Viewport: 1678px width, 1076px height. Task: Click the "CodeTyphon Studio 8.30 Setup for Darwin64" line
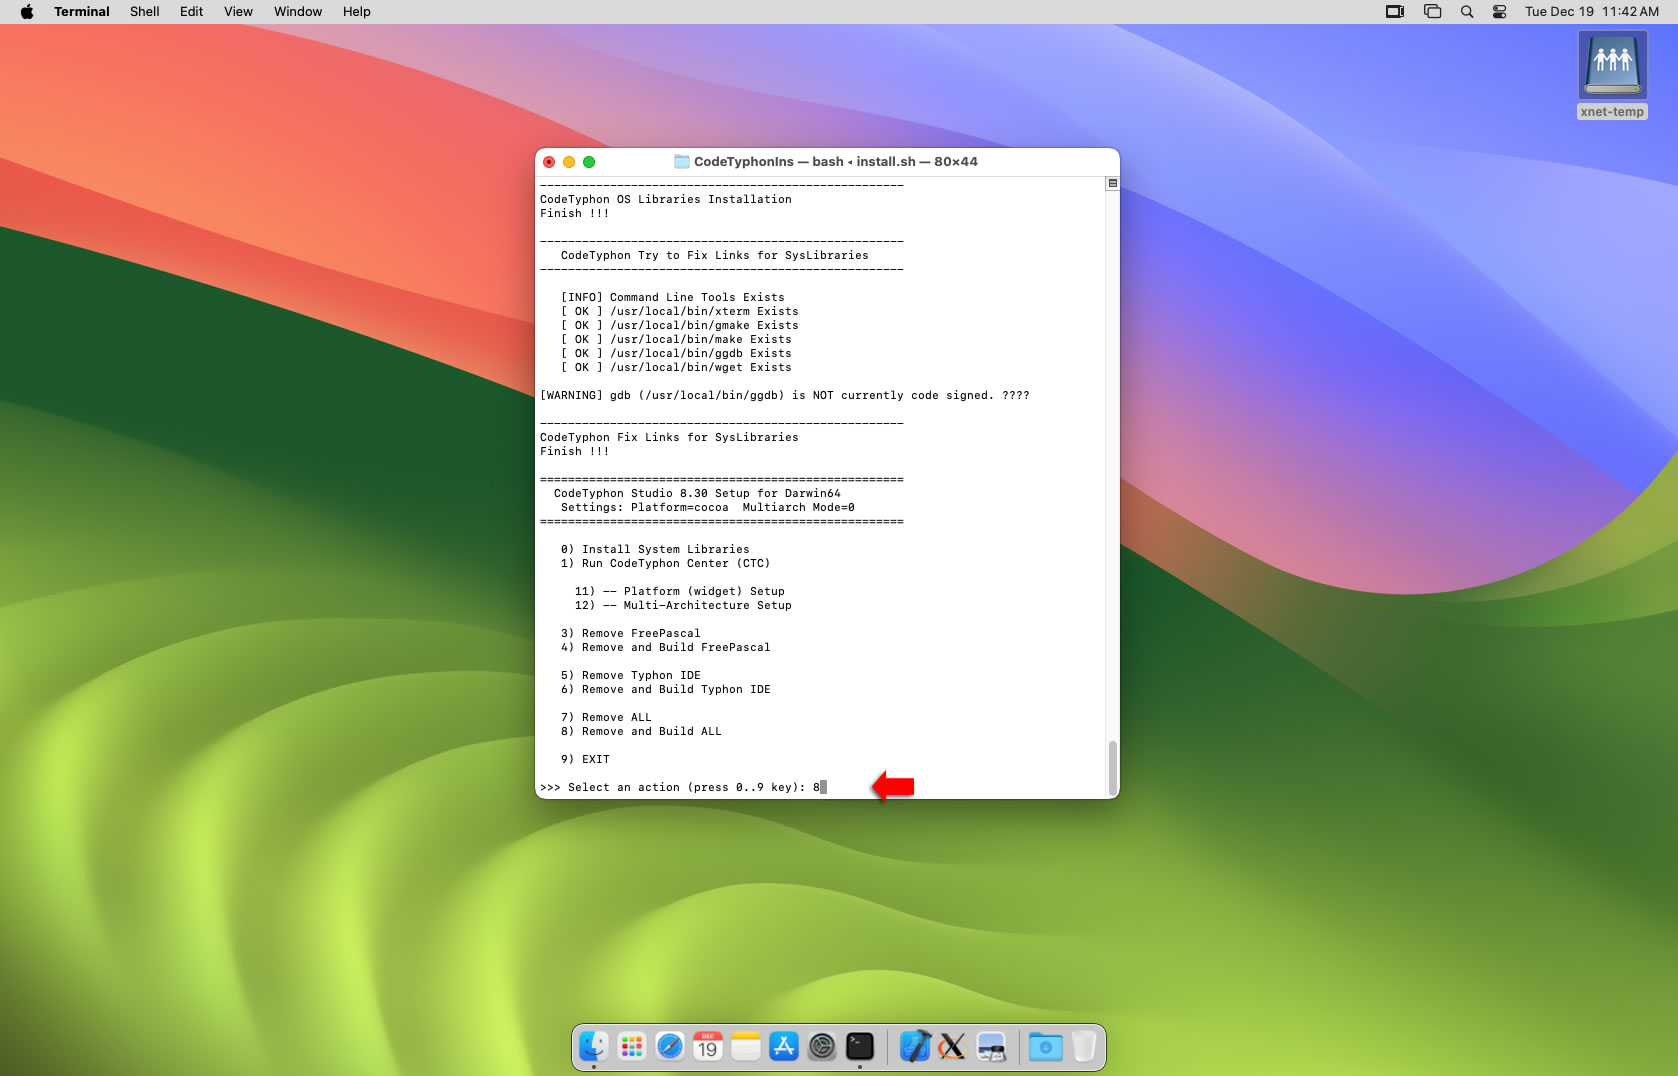(x=697, y=494)
